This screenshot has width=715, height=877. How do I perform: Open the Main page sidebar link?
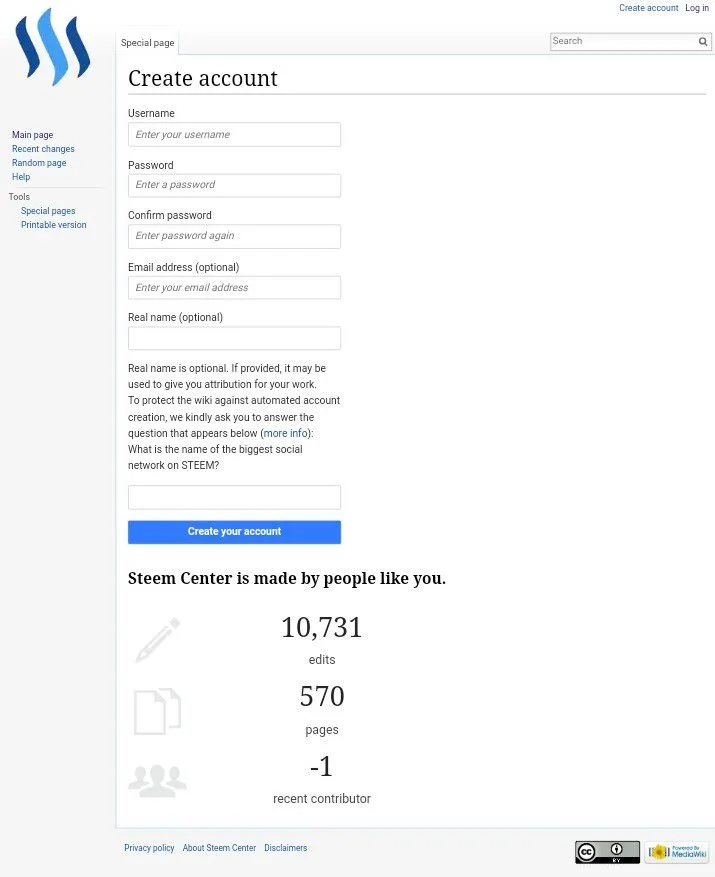[32, 135]
